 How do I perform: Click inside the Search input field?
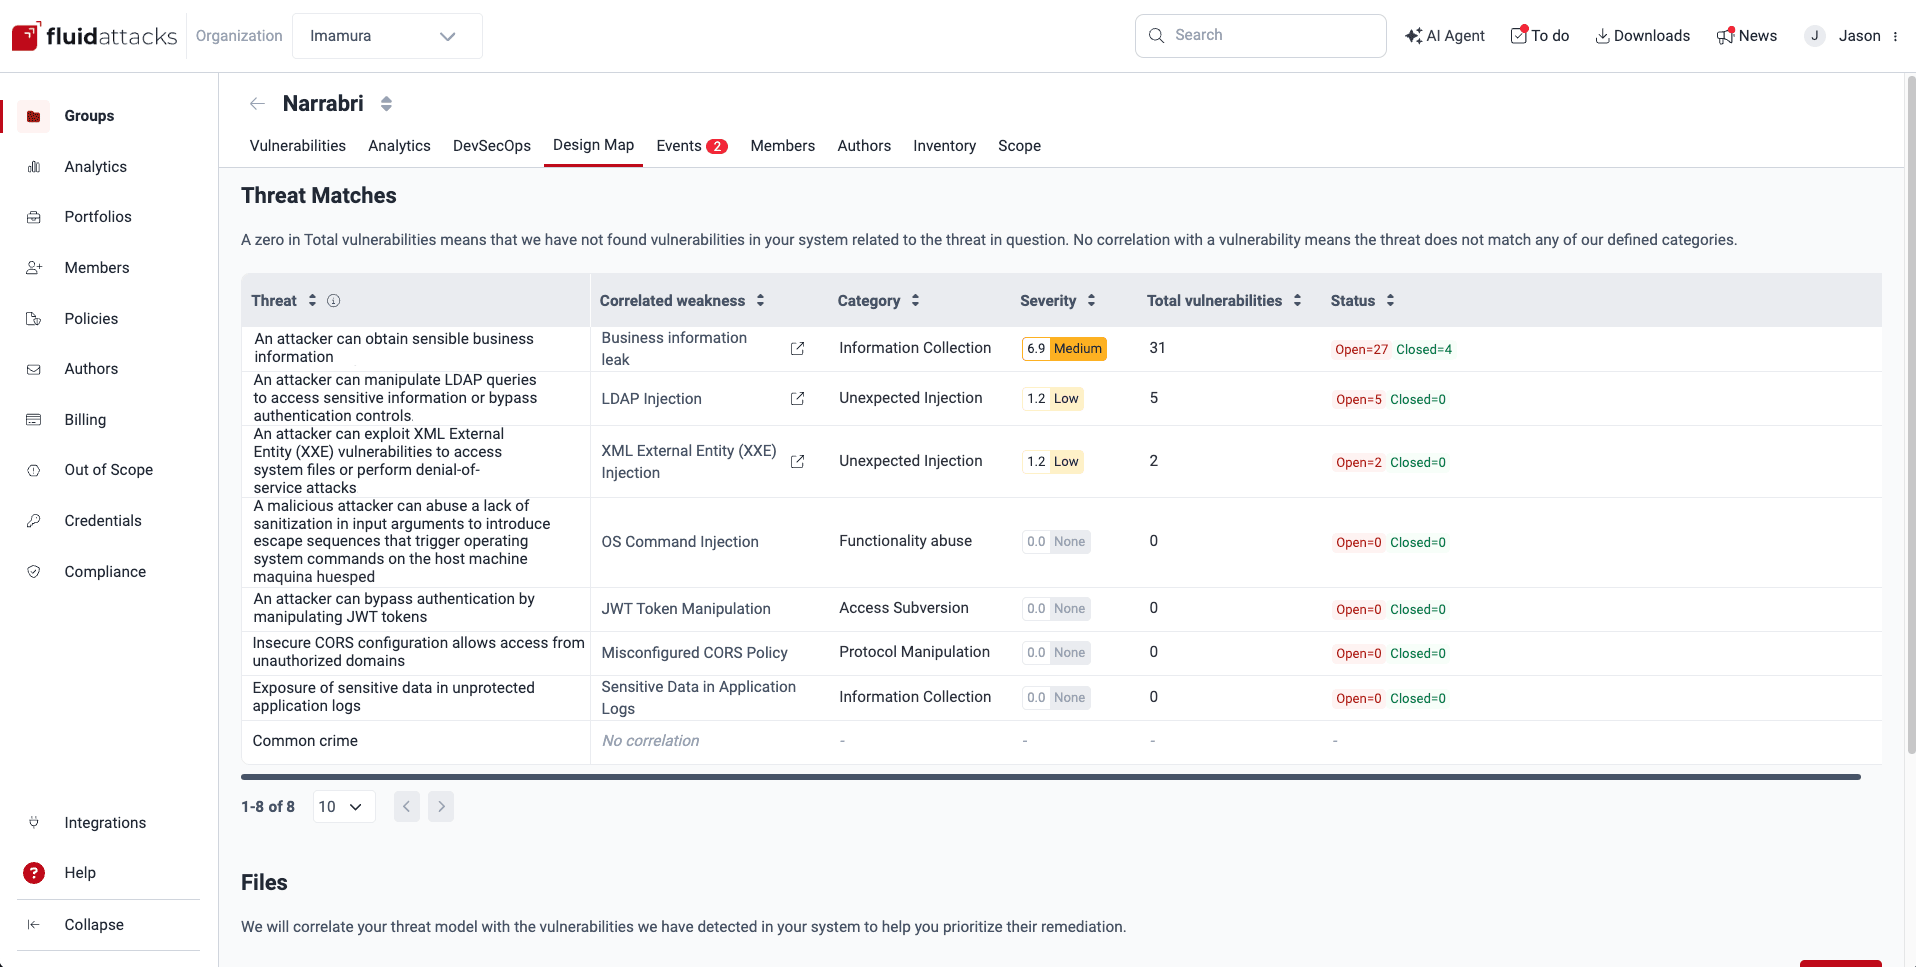[1260, 35]
